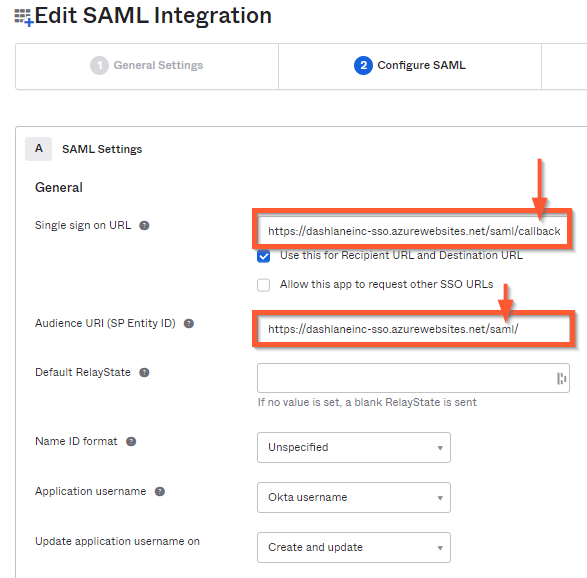The image size is (587, 578).
Task: Click the app grid icon beside Edit SAML Integration
Action: tap(23, 17)
